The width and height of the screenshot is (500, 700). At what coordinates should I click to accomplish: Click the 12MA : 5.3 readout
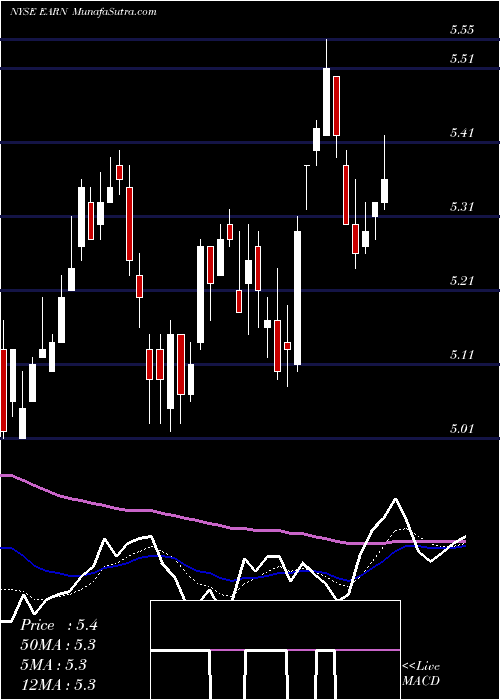tap(58, 685)
